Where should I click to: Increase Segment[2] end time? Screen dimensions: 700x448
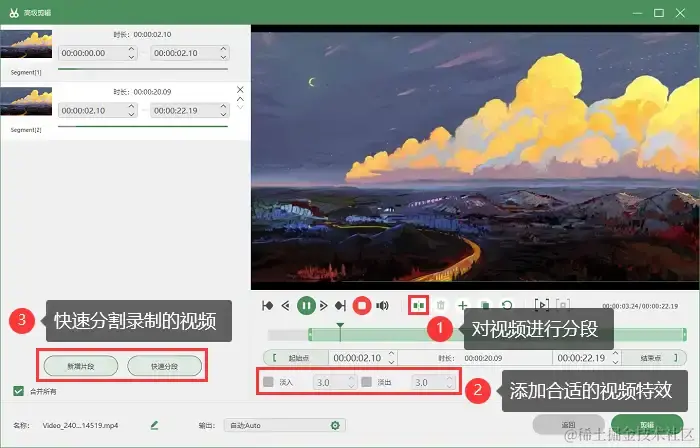(x=223, y=107)
